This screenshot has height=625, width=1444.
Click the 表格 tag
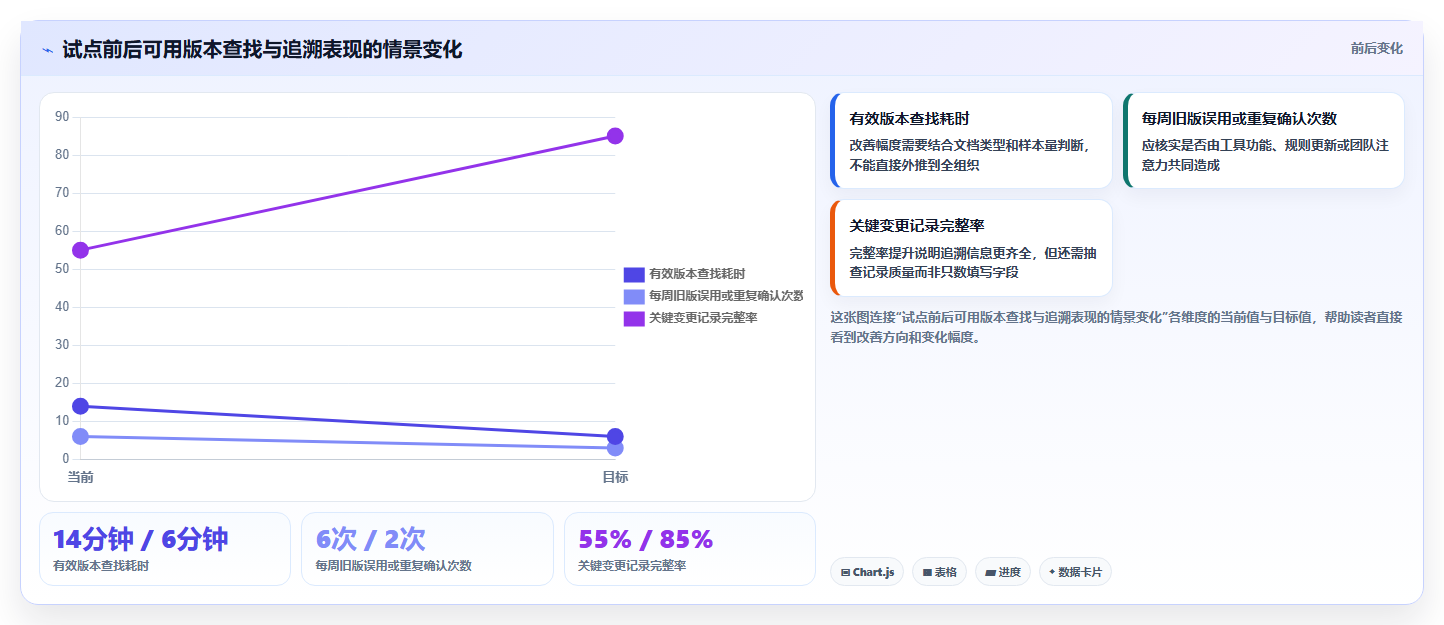[939, 572]
